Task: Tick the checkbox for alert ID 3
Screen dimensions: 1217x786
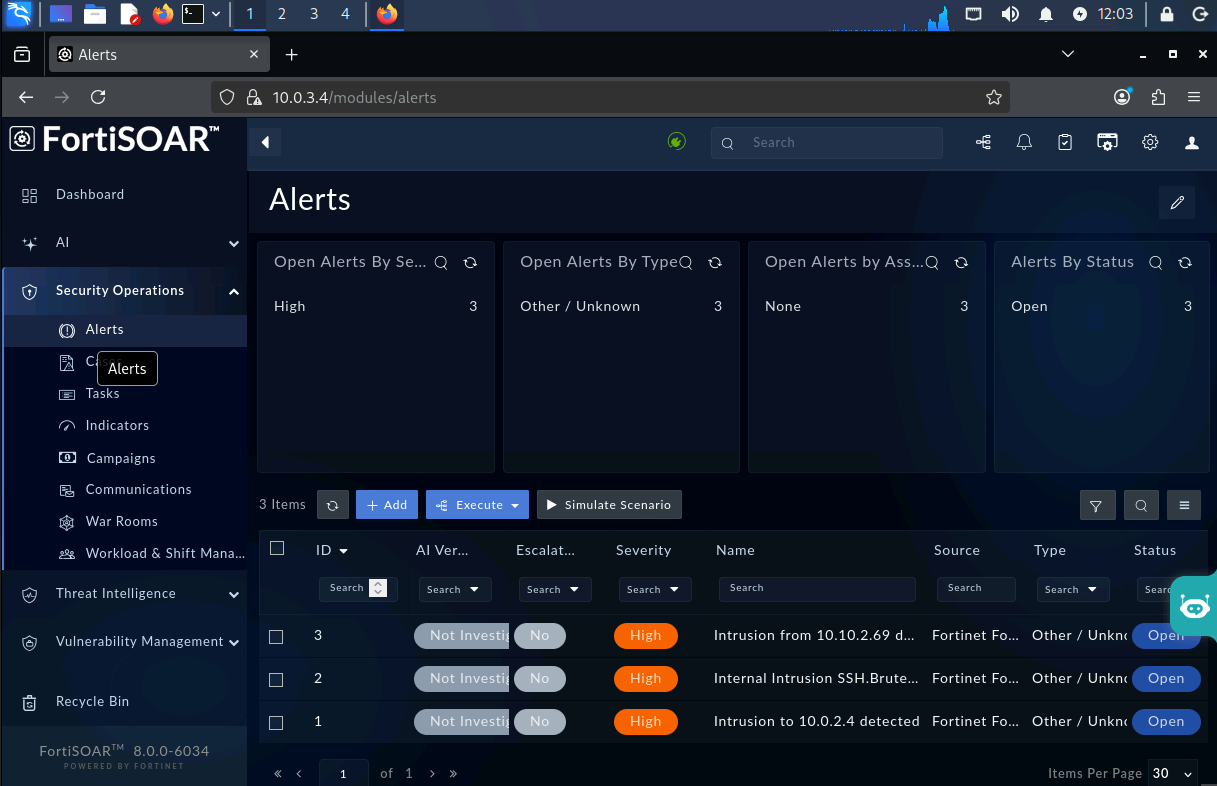Action: pos(277,636)
